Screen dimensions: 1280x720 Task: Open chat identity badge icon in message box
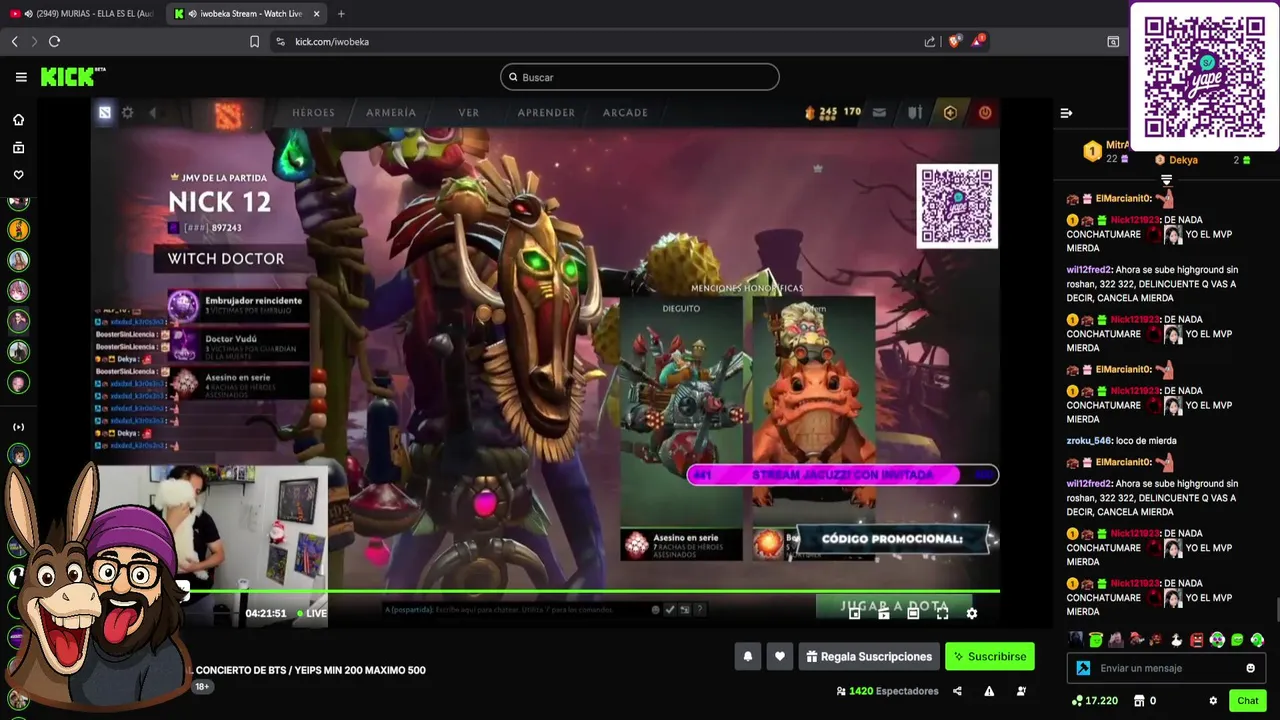(x=1083, y=668)
